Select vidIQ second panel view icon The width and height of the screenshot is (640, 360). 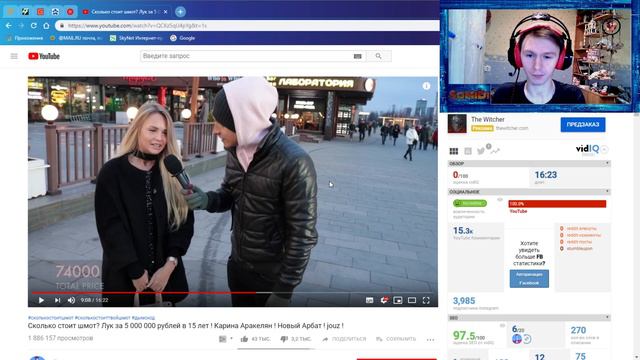(468, 151)
